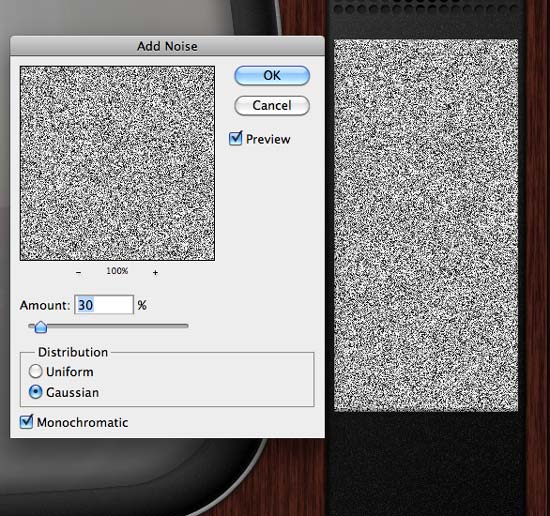Focus the Amount percentage input field
The height and width of the screenshot is (516, 550).
(x=104, y=304)
